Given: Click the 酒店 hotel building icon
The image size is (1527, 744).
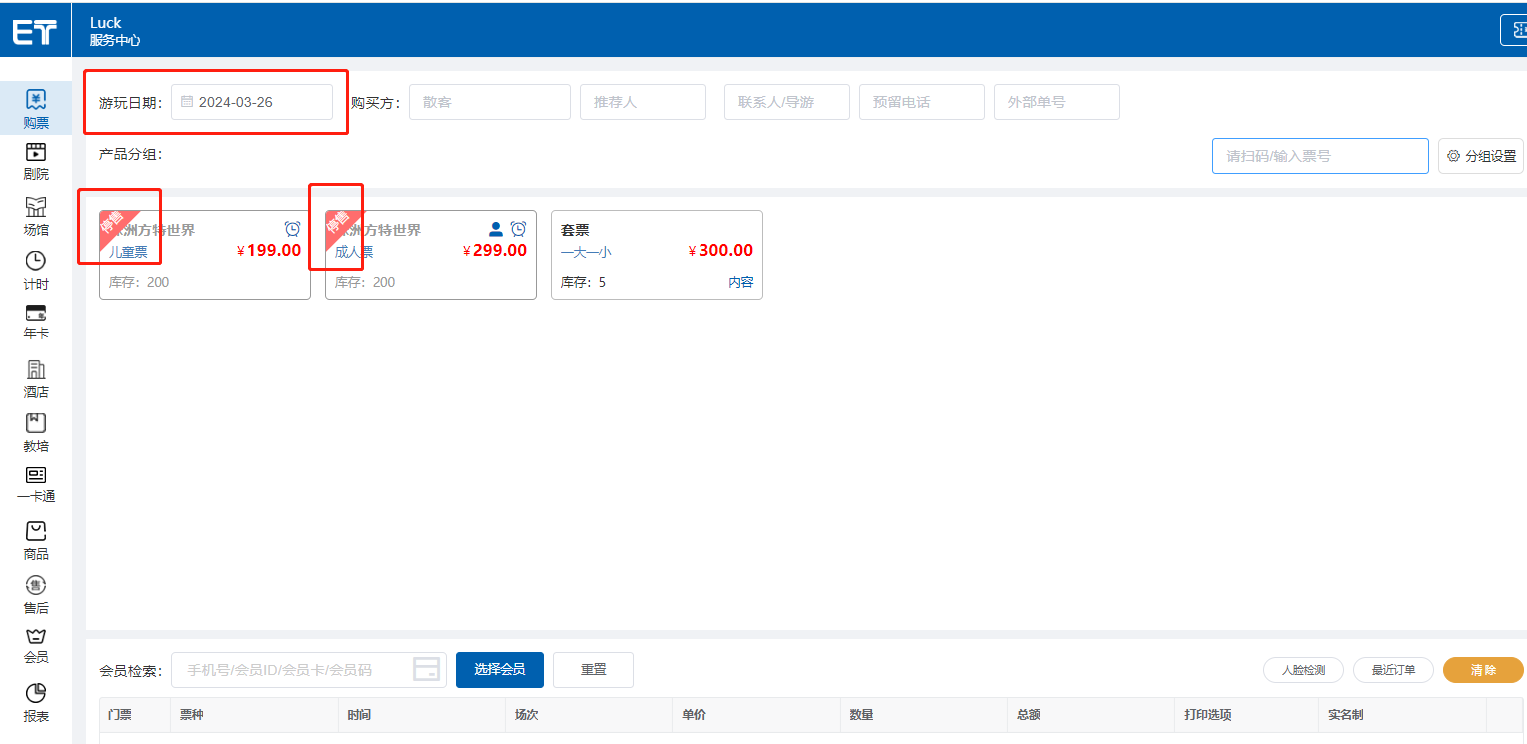Looking at the screenshot, I should coord(36,370).
